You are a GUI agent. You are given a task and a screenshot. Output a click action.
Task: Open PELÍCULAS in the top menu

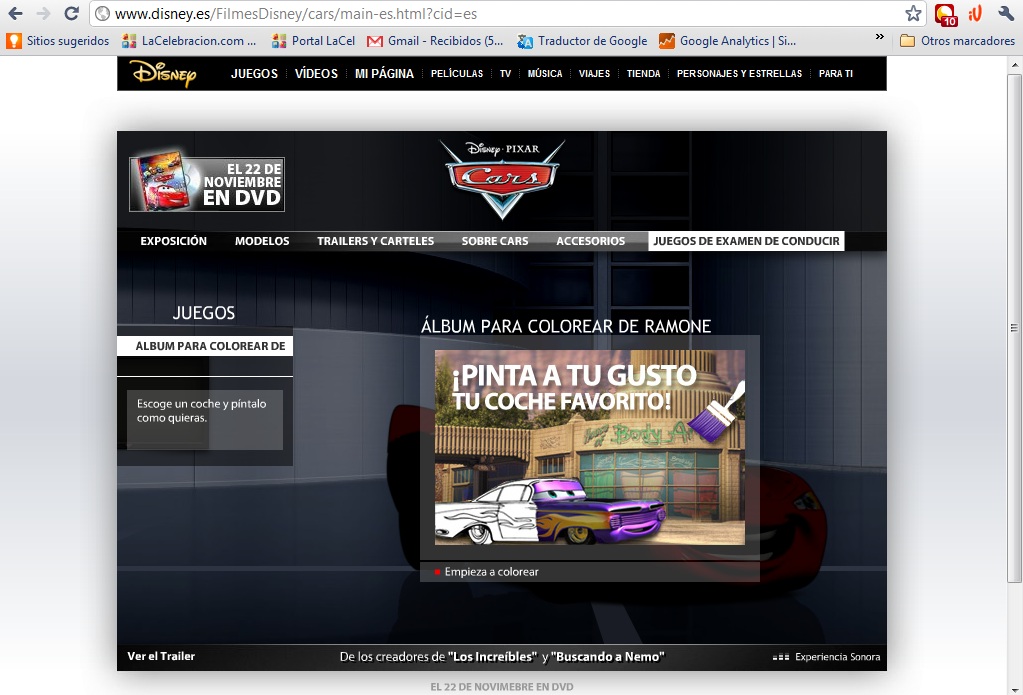coord(457,74)
